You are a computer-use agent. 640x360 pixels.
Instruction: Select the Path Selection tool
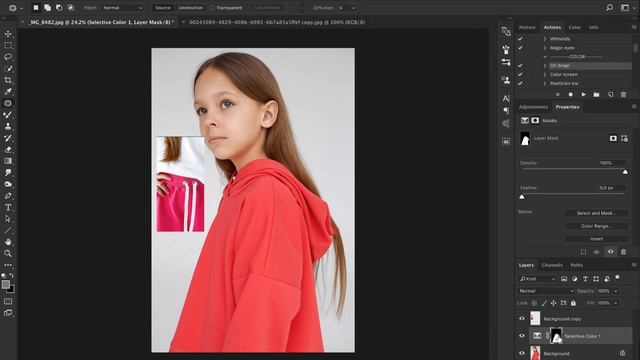tap(8, 219)
